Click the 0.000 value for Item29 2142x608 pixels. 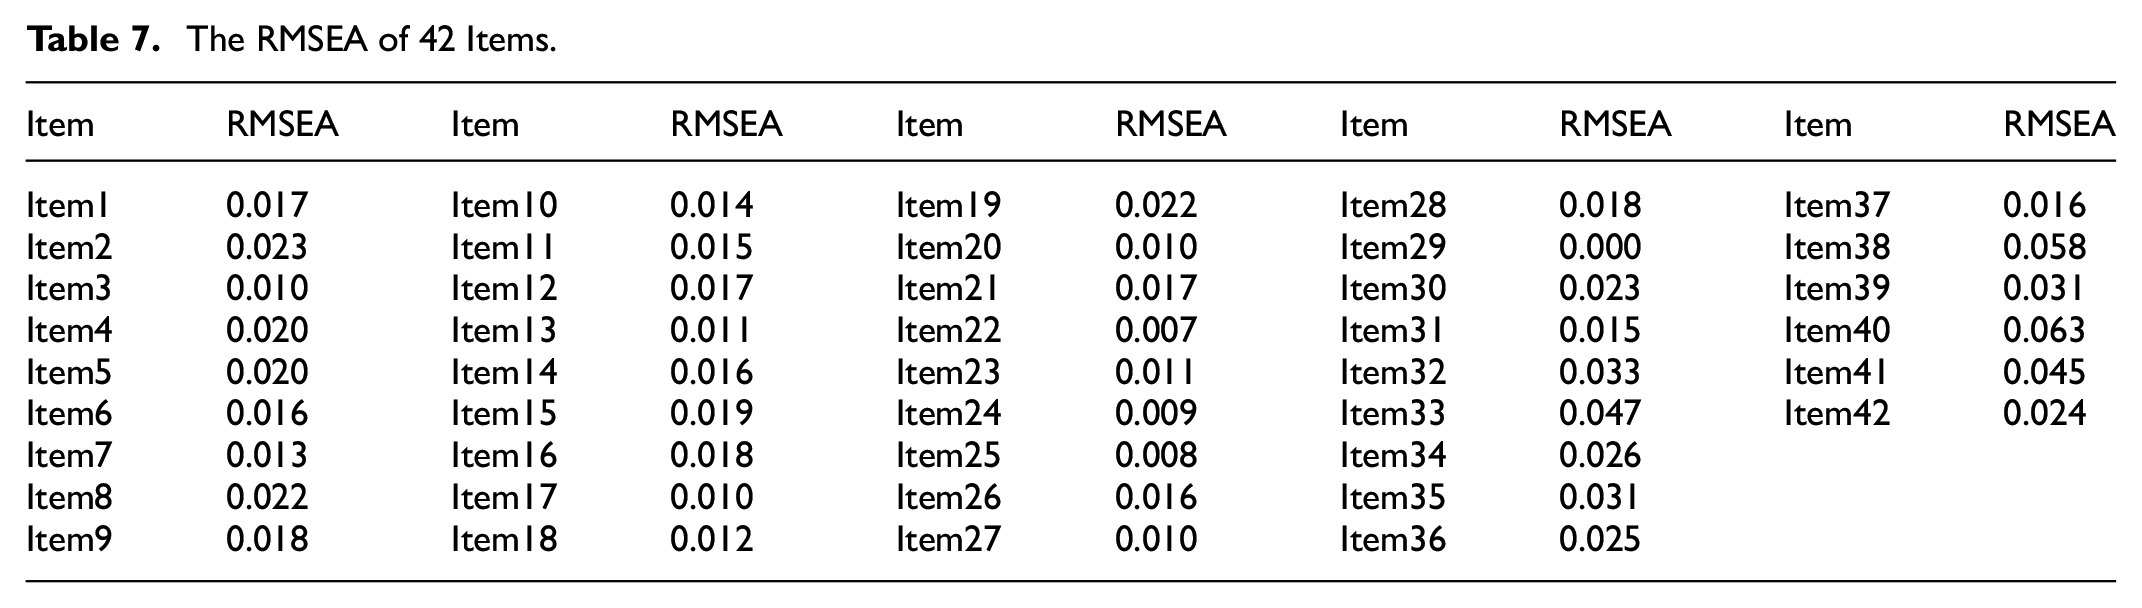tap(1600, 247)
